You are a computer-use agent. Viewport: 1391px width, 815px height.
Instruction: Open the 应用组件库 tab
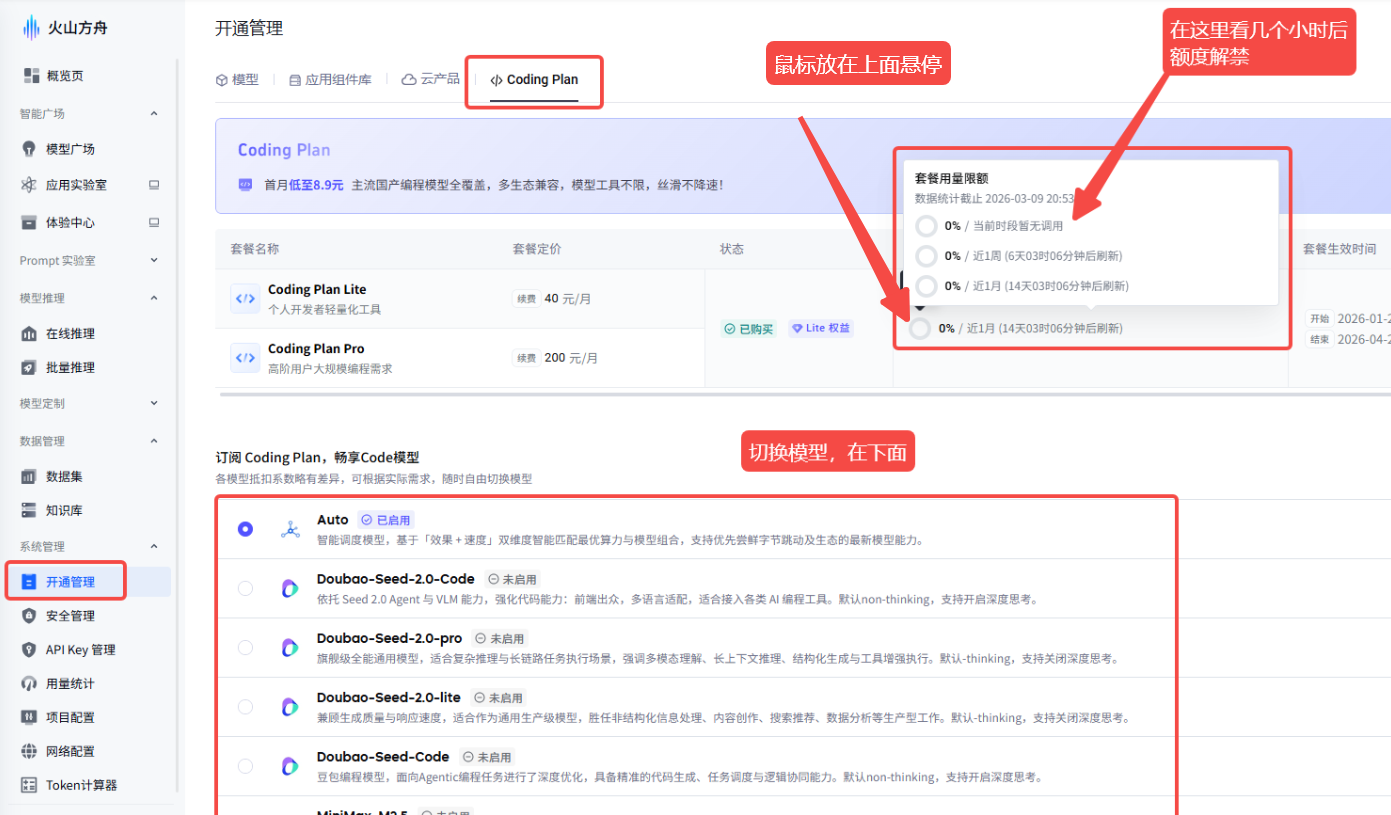(330, 80)
